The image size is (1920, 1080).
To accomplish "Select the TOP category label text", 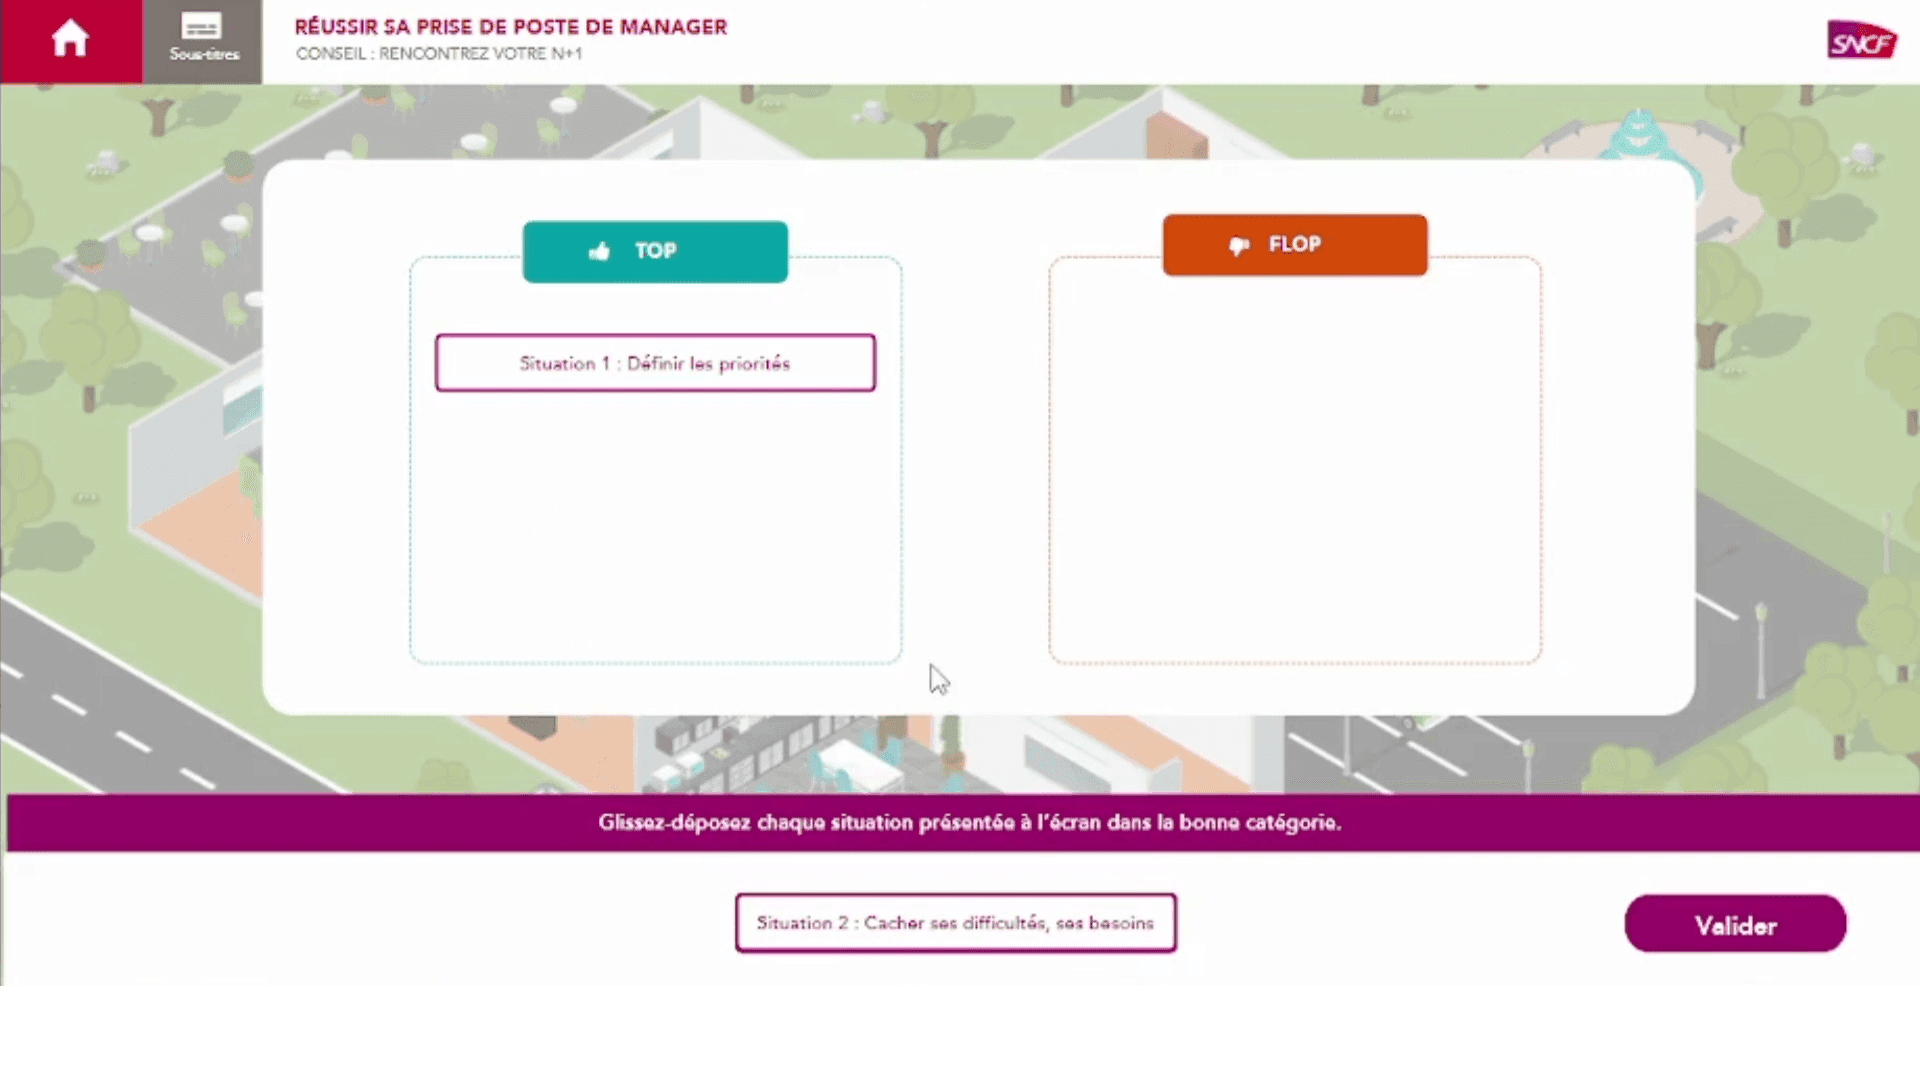I will click(x=656, y=251).
